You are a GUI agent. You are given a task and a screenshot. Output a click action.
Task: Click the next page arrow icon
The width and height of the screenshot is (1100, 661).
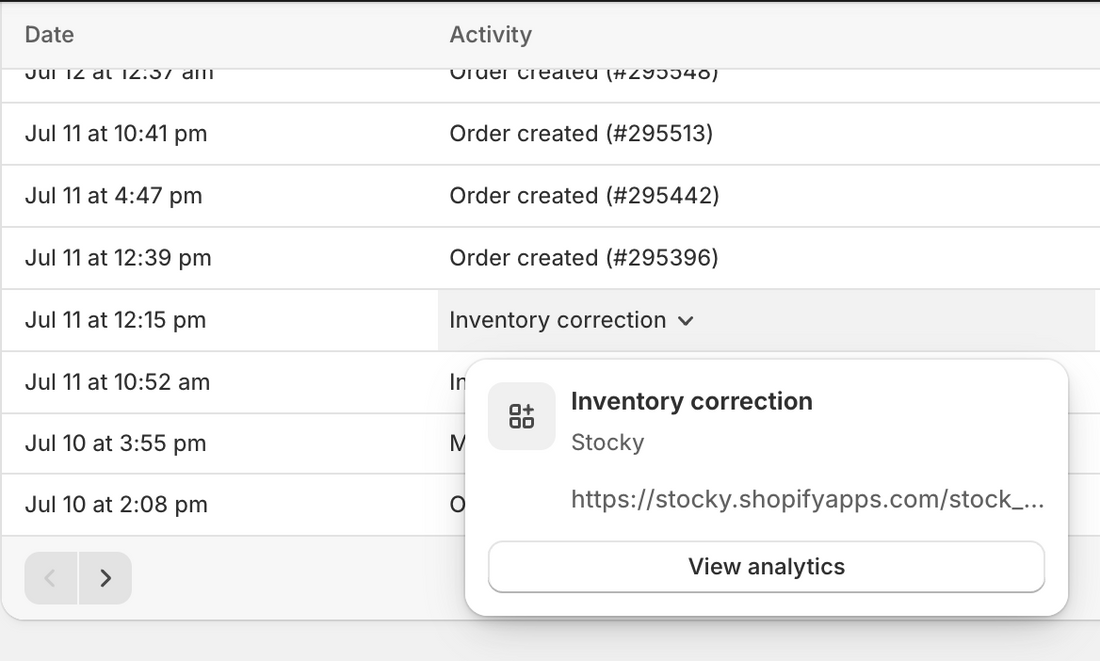[105, 578]
